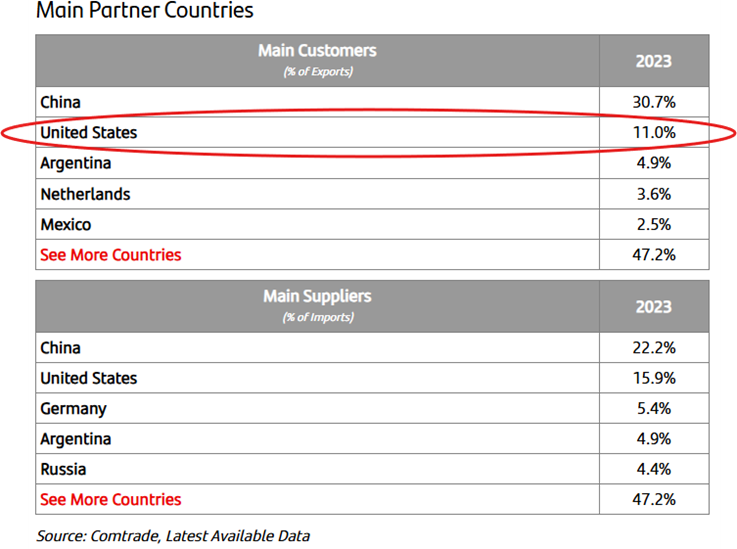
Task: Click the 22.2% import share value
Action: [653, 348]
